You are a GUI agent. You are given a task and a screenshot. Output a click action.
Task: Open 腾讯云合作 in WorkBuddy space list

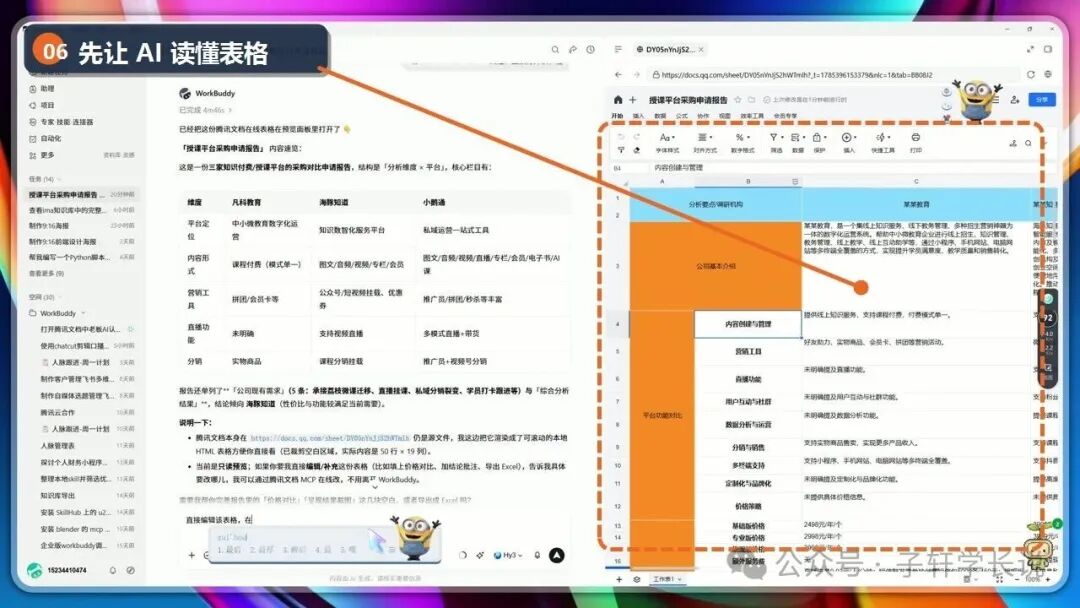tap(87, 412)
